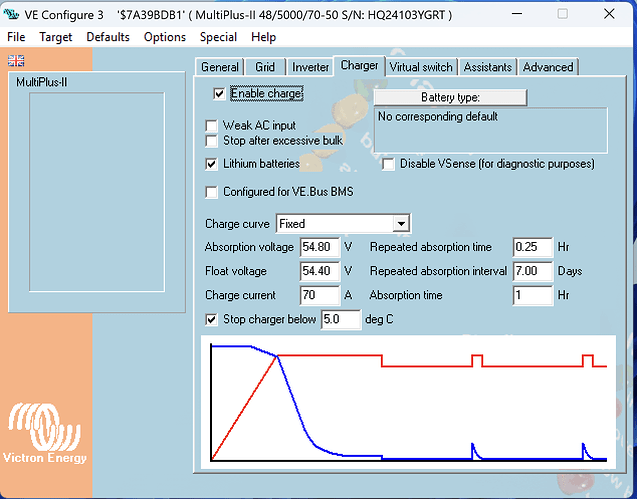Open the Special menu

tap(219, 37)
